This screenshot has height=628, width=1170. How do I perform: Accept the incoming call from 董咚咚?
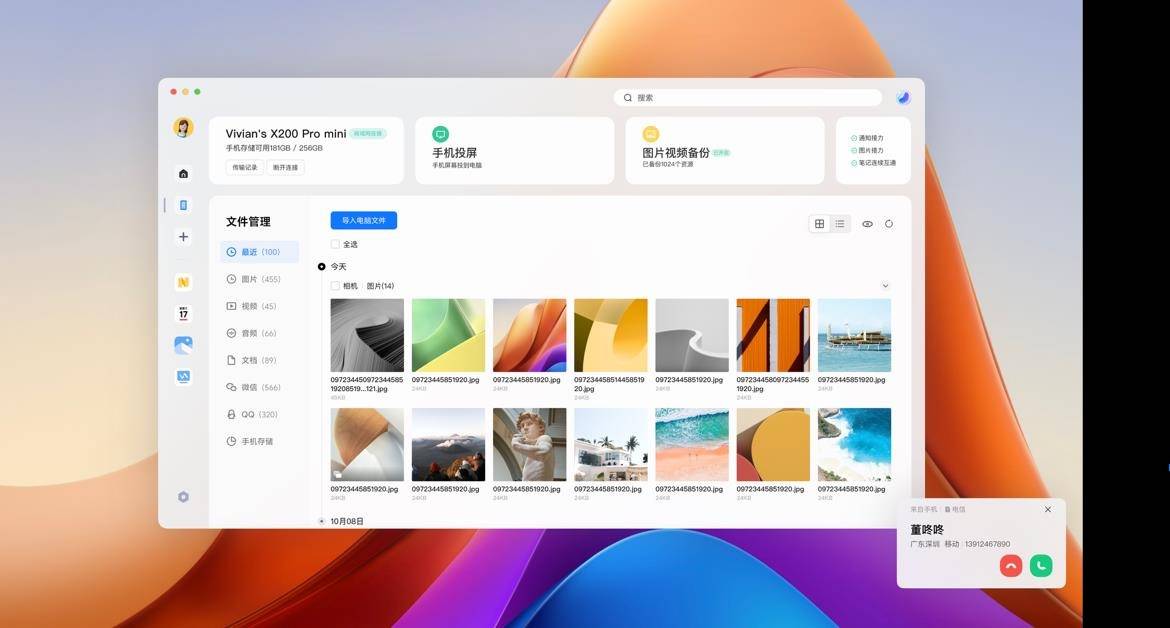pyautogui.click(x=1040, y=566)
